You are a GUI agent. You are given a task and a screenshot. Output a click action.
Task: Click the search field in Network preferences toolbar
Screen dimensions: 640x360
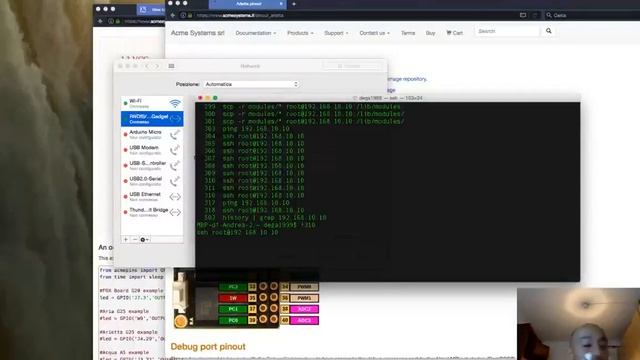353,66
